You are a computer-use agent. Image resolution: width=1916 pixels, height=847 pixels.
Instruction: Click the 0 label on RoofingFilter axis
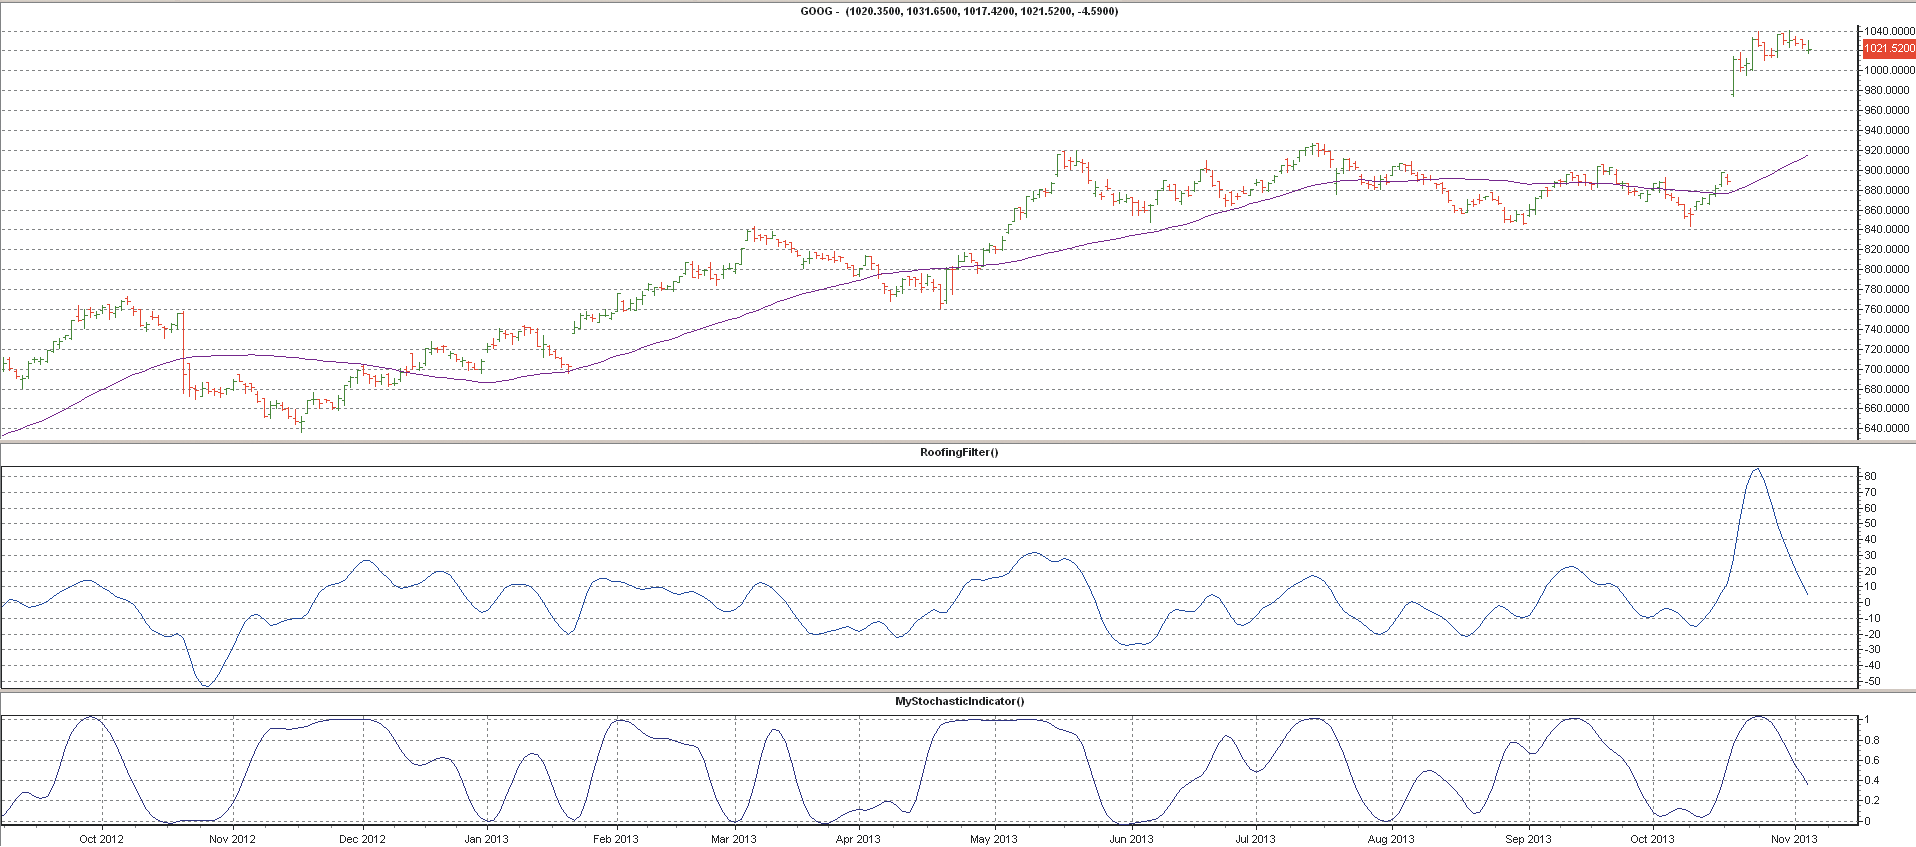pos(1867,602)
